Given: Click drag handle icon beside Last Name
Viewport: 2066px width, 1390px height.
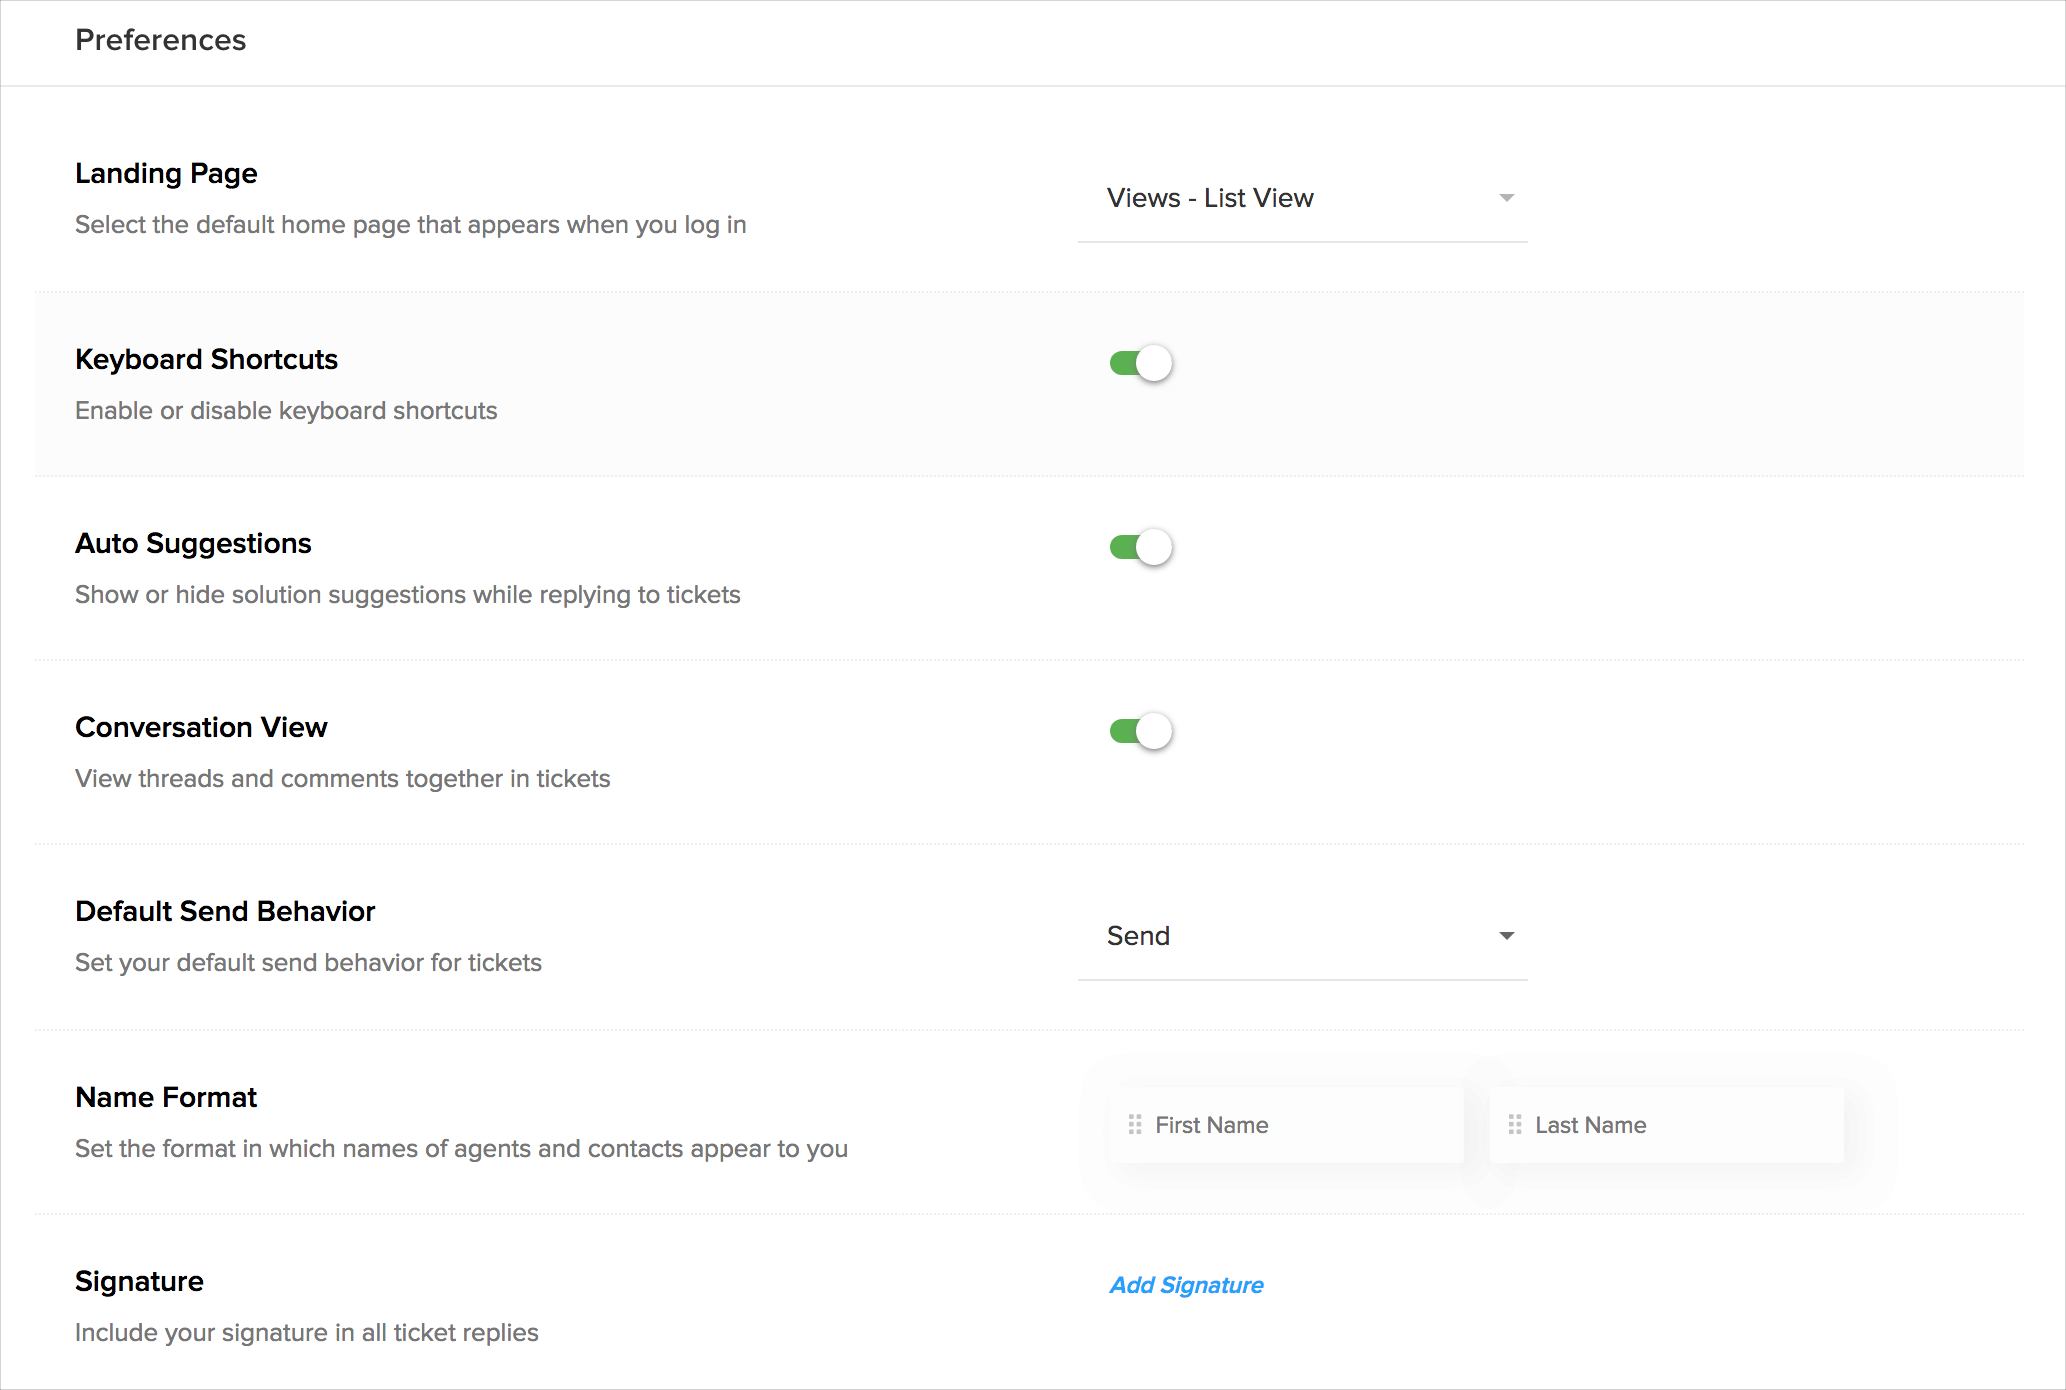Looking at the screenshot, I should (1515, 1125).
